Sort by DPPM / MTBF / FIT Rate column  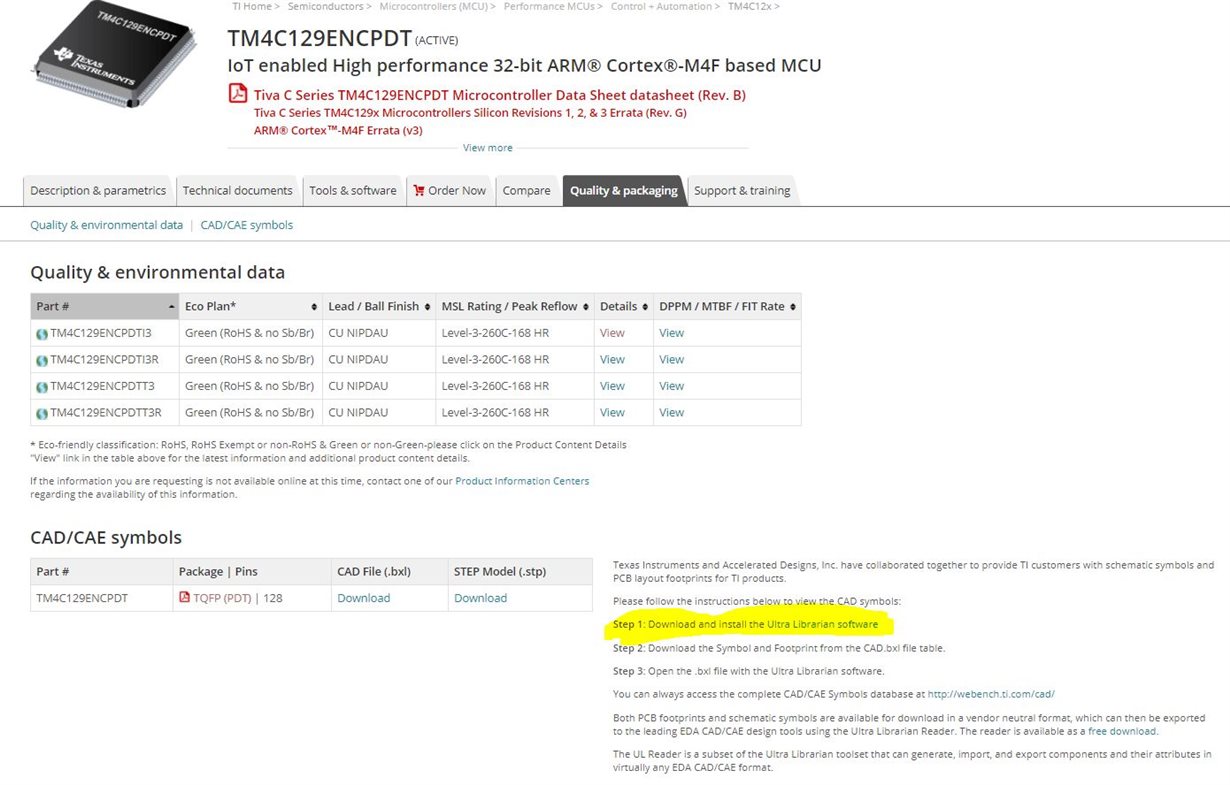click(x=727, y=306)
